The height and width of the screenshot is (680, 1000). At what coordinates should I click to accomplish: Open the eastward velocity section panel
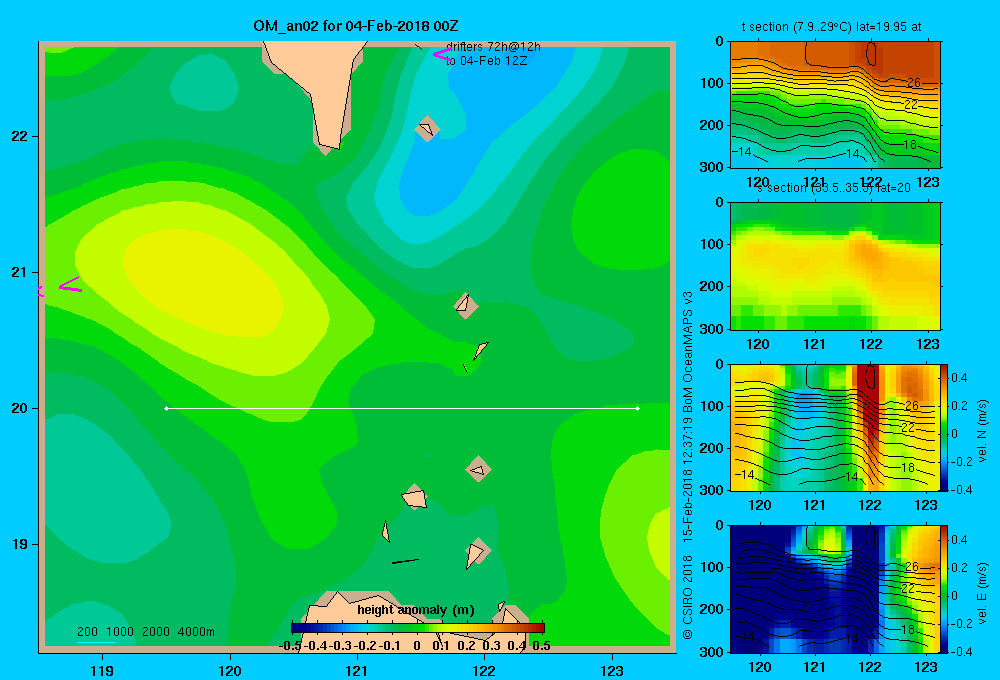point(834,589)
